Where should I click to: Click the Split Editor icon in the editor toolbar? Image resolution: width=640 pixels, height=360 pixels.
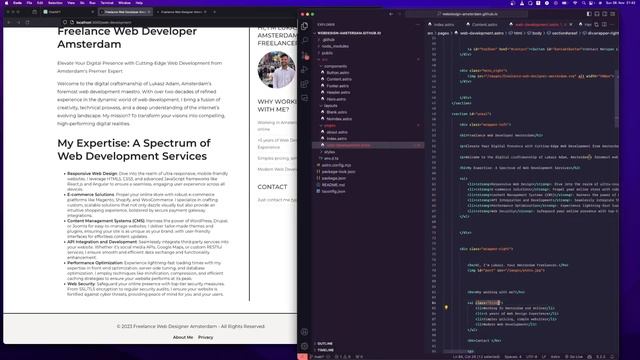604,24
